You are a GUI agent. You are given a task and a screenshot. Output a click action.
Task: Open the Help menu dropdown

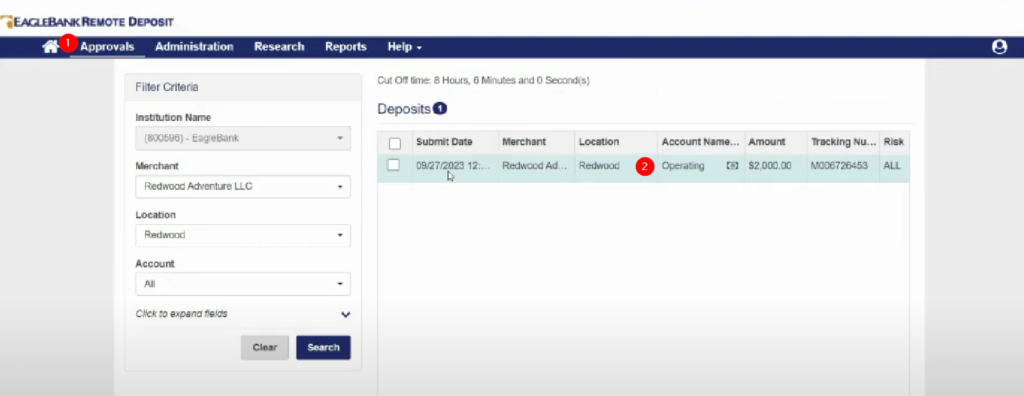(404, 47)
